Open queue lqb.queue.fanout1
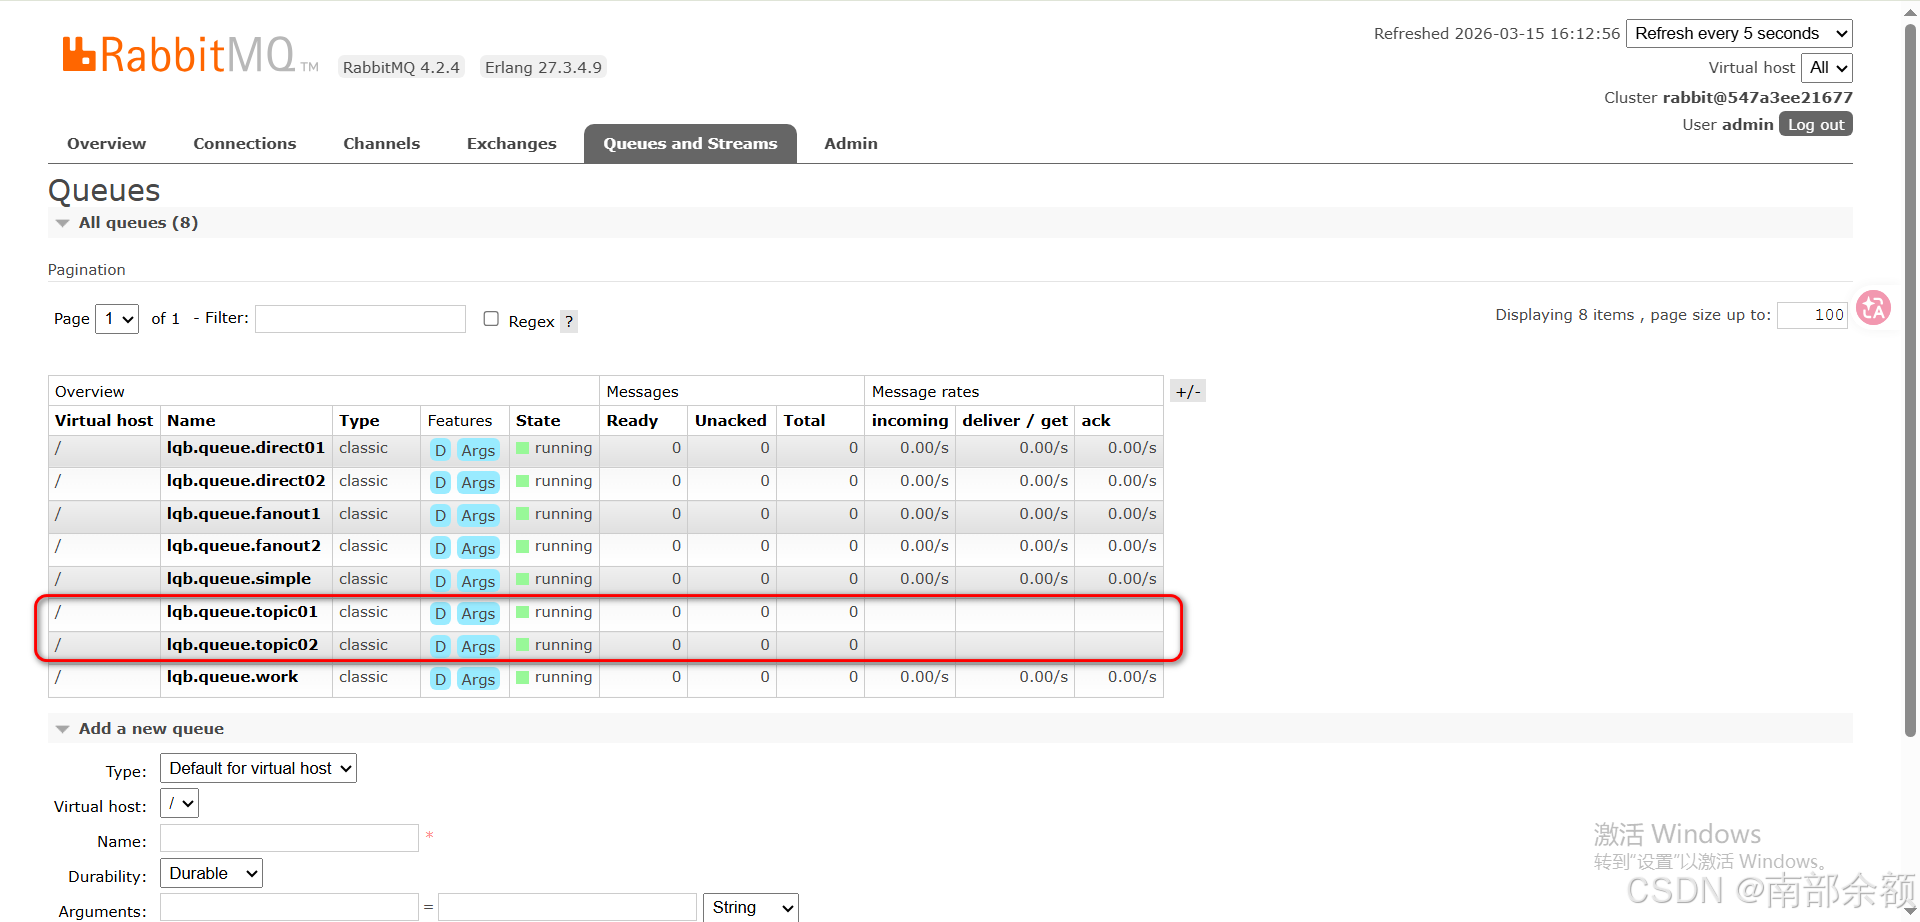1920x922 pixels. pos(244,514)
